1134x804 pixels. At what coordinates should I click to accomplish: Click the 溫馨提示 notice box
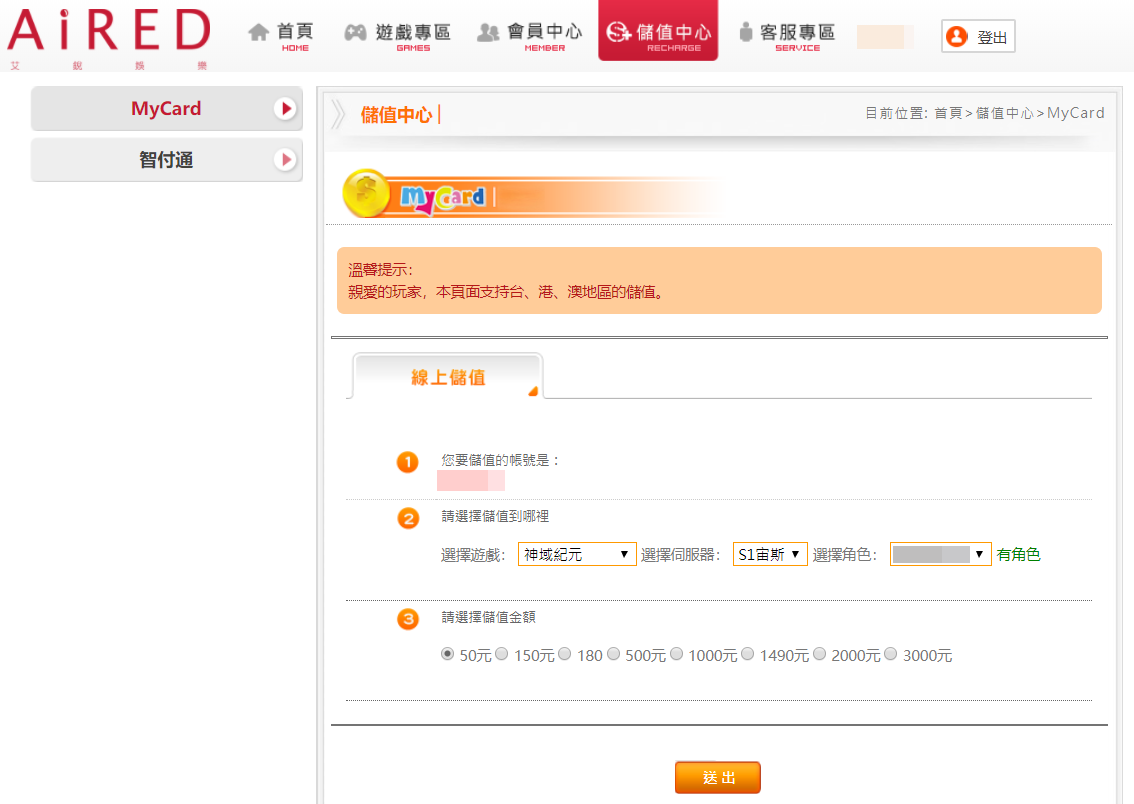(719, 281)
